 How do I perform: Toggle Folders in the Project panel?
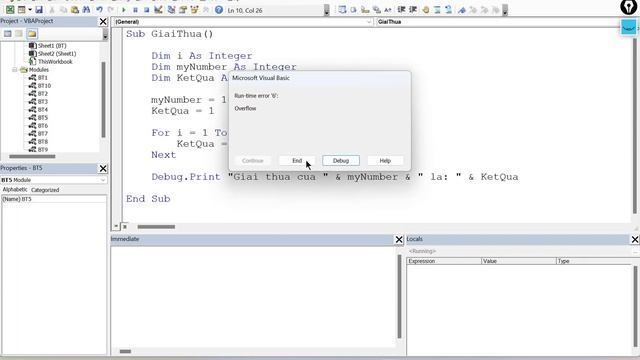pos(32,34)
